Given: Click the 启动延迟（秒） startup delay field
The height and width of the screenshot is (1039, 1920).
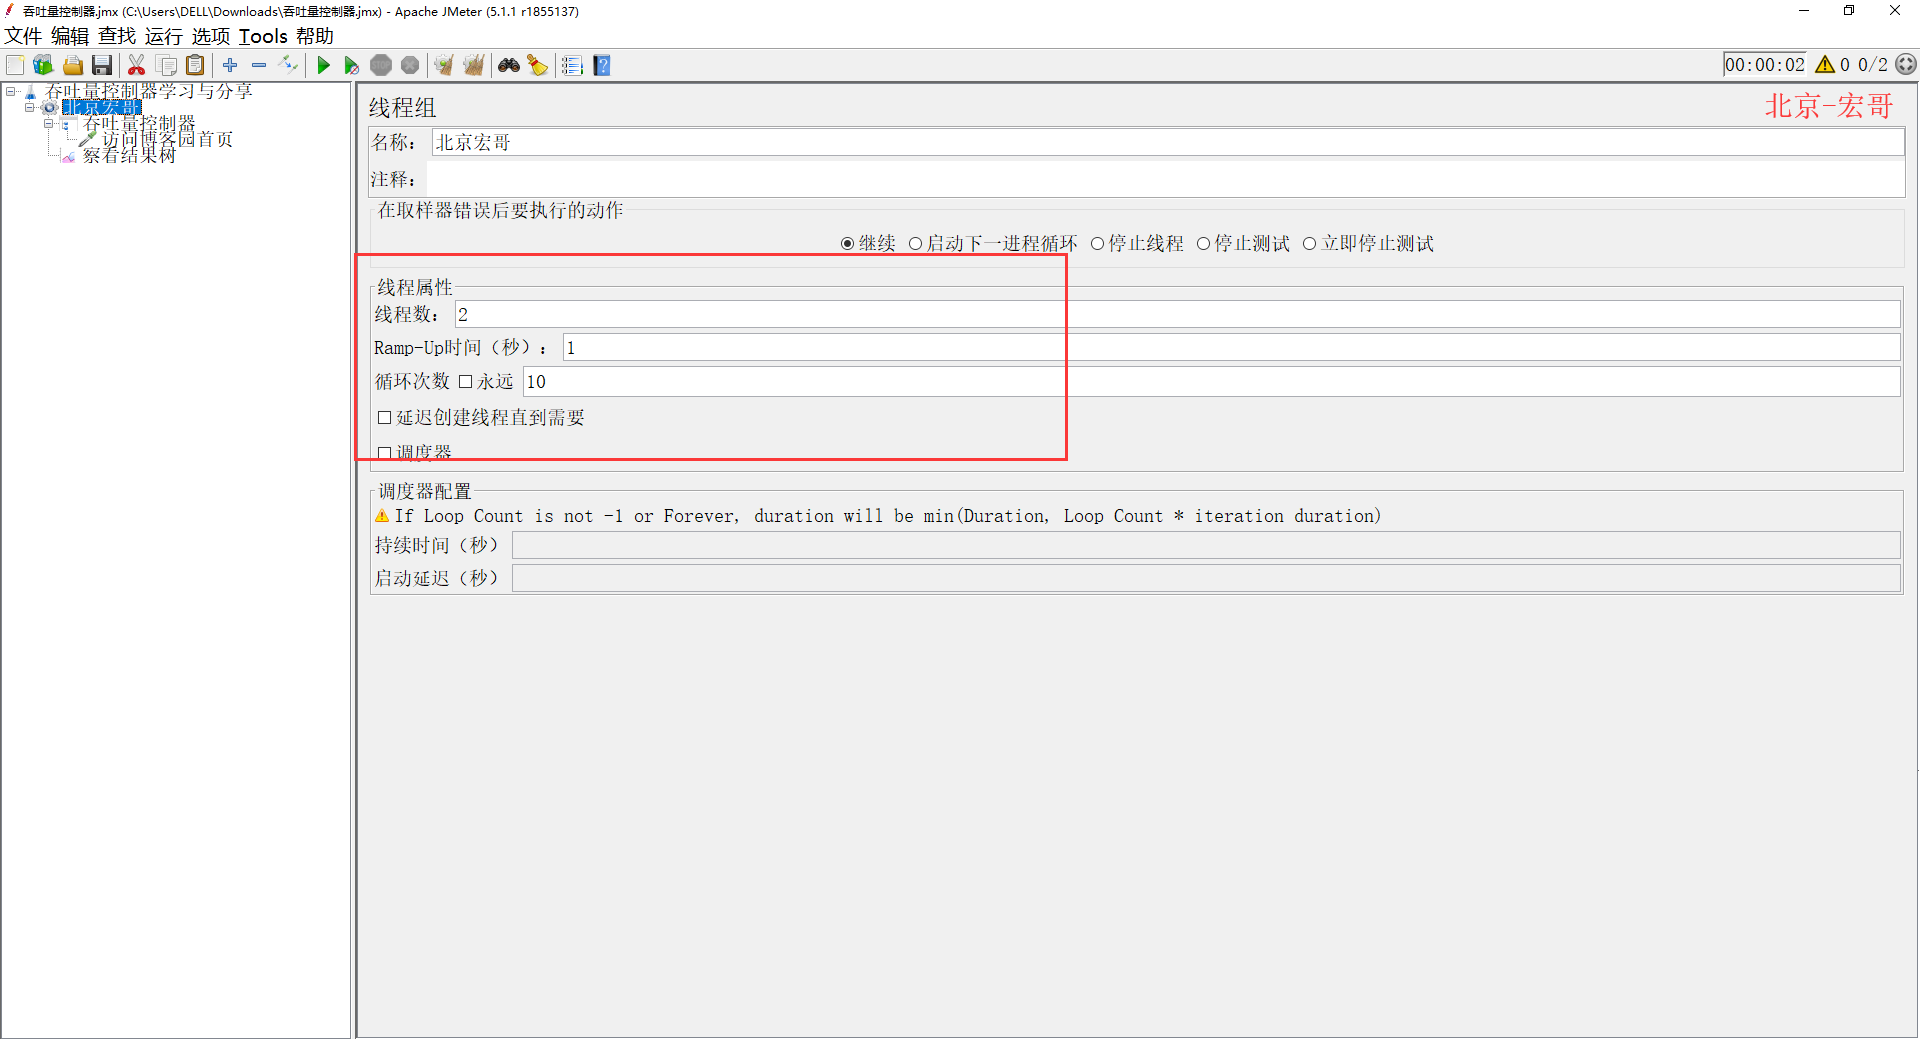Looking at the screenshot, I should tap(1206, 579).
